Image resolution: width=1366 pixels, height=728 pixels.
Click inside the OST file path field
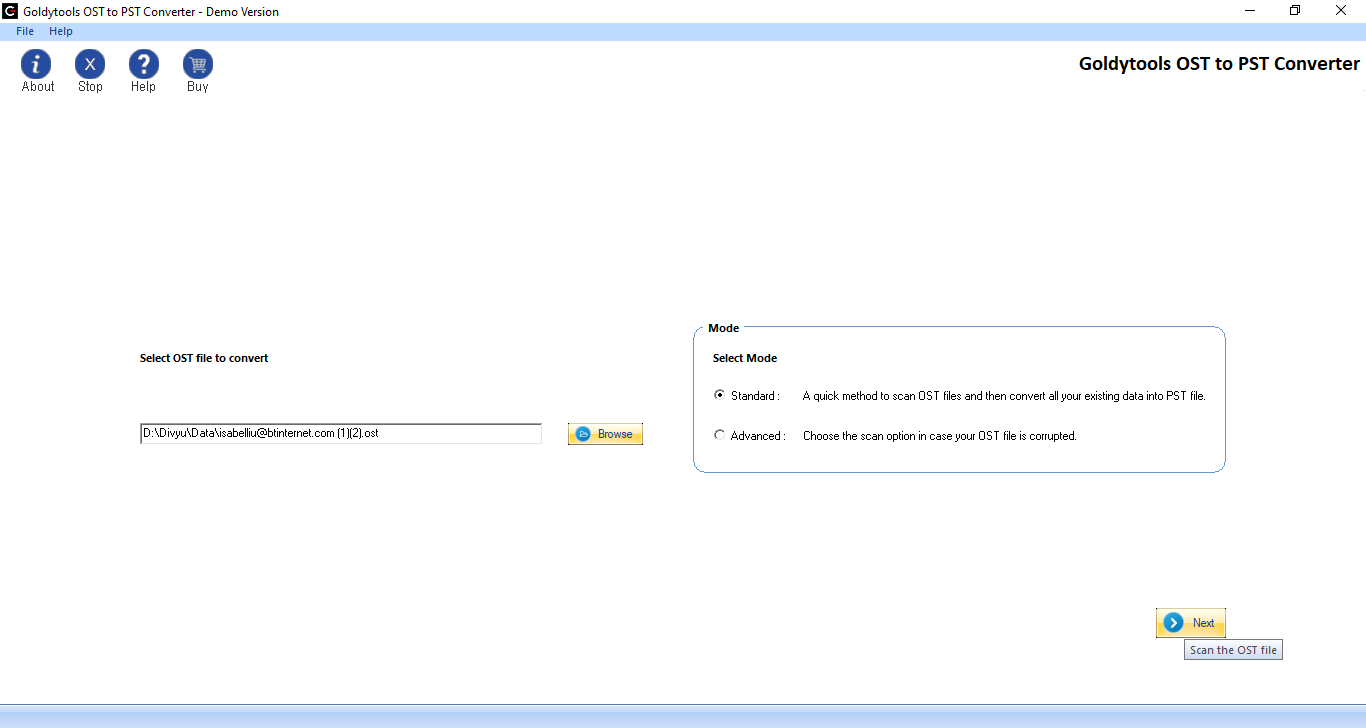click(x=340, y=432)
